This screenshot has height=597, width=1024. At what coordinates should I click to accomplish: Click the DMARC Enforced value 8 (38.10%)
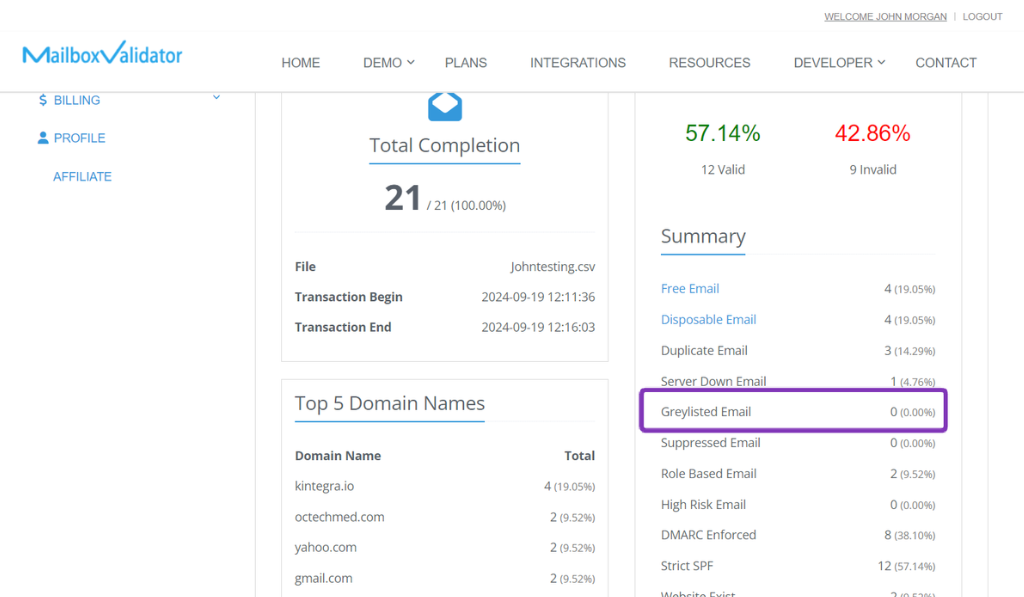[x=910, y=535]
